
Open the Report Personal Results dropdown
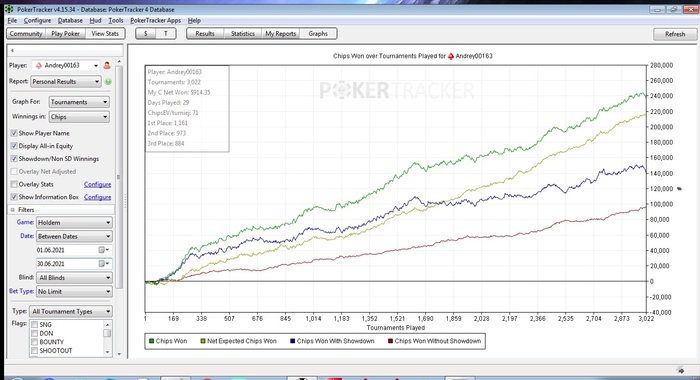(66, 82)
